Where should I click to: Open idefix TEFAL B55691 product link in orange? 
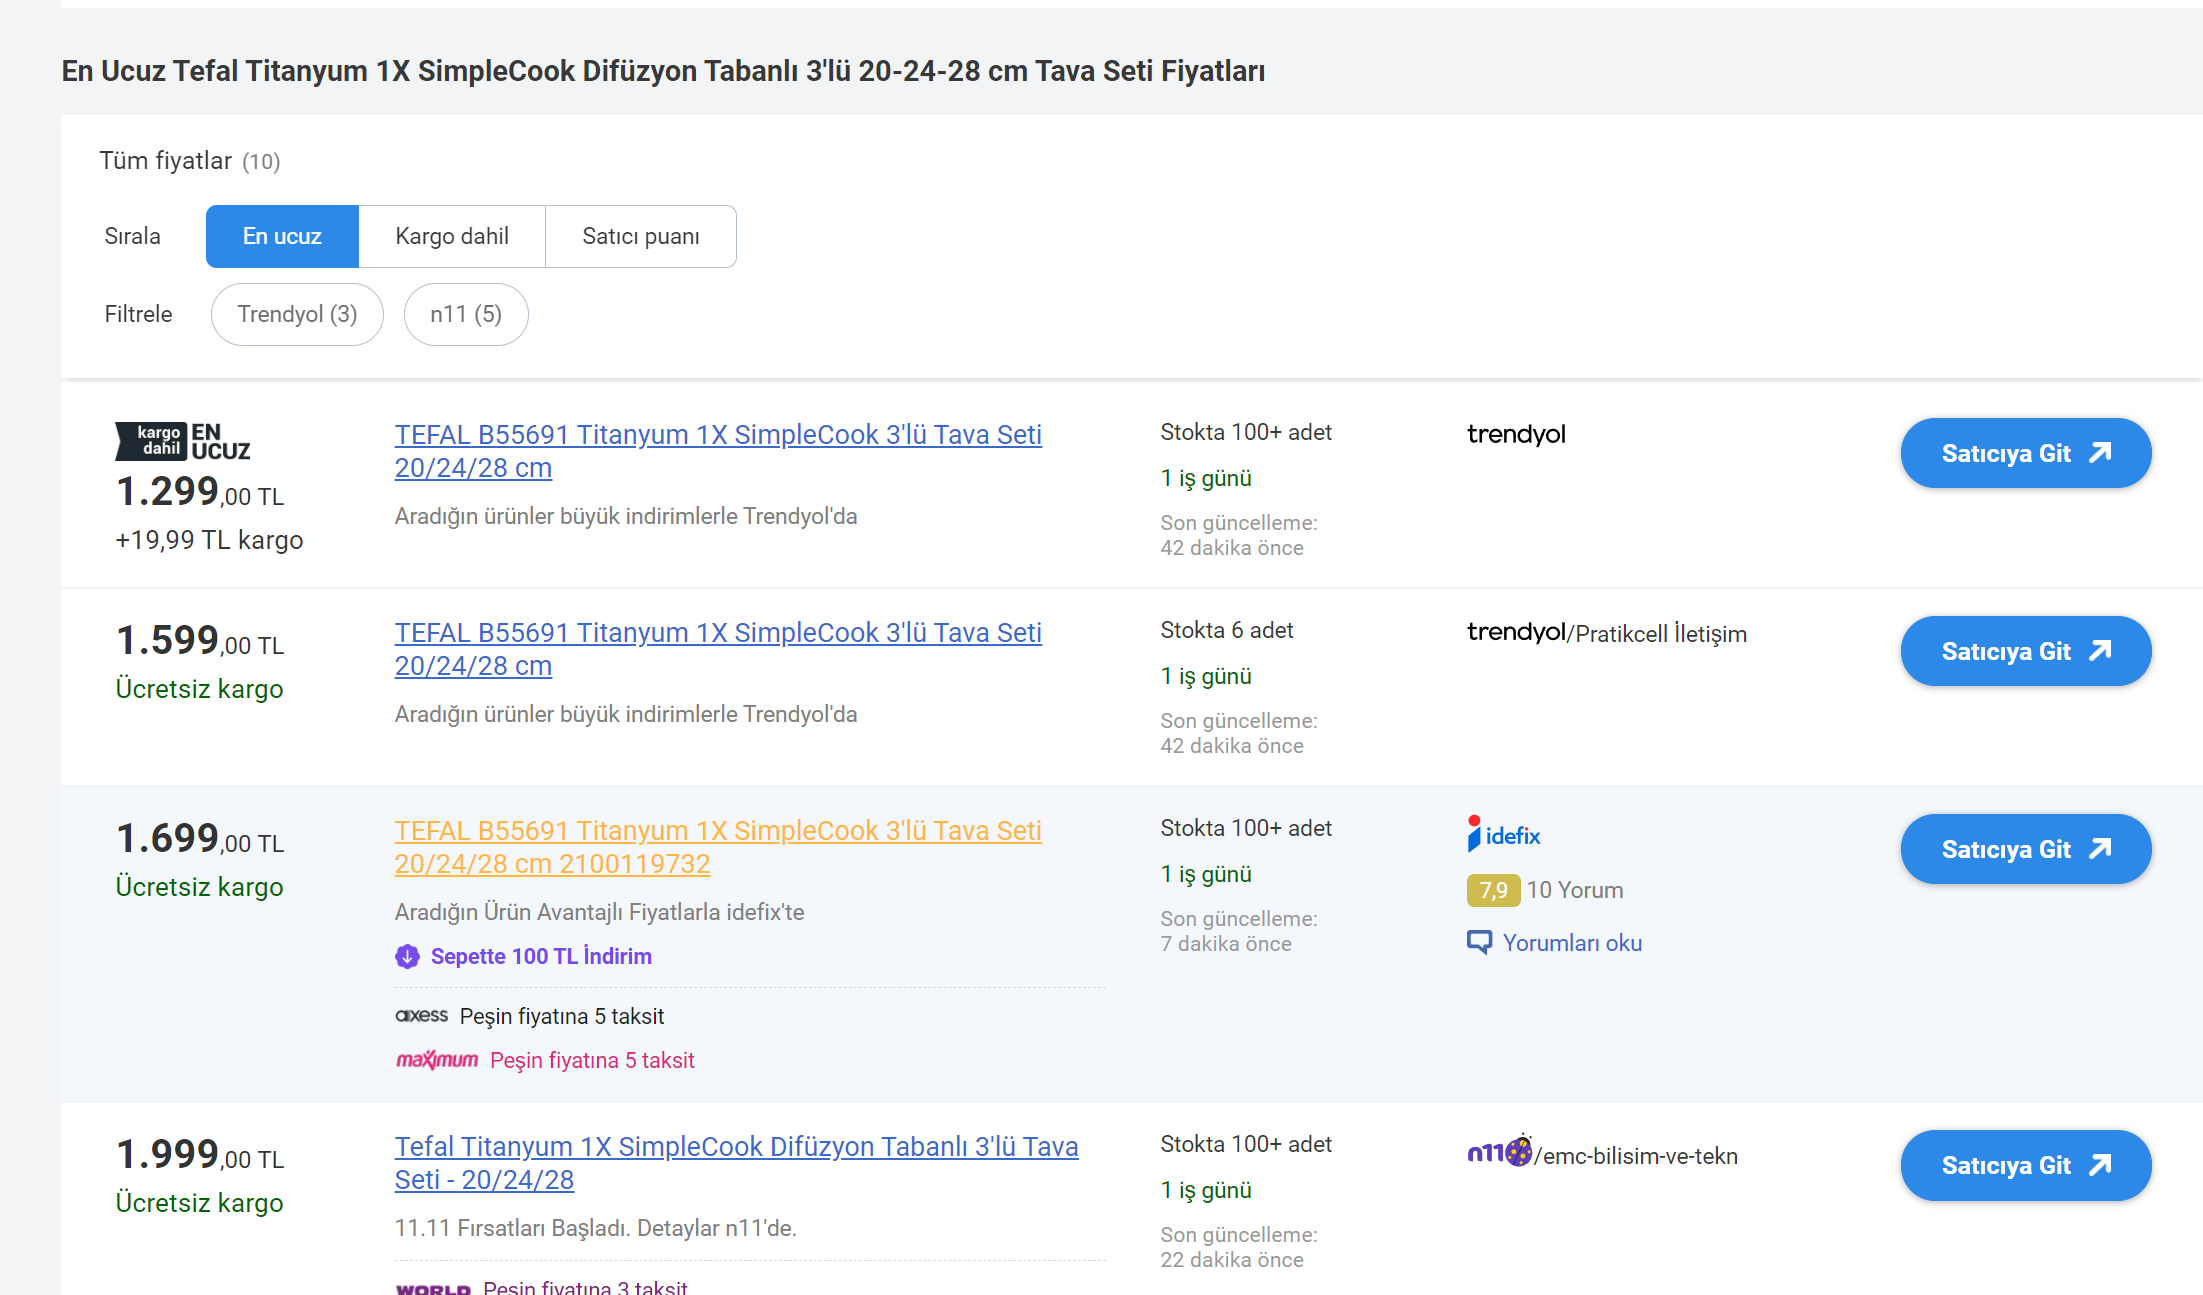click(x=717, y=831)
